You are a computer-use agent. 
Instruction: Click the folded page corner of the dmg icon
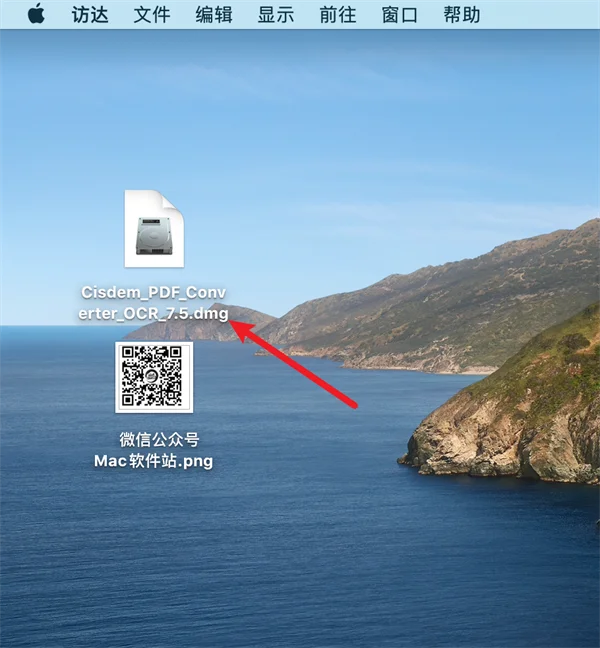172,201
